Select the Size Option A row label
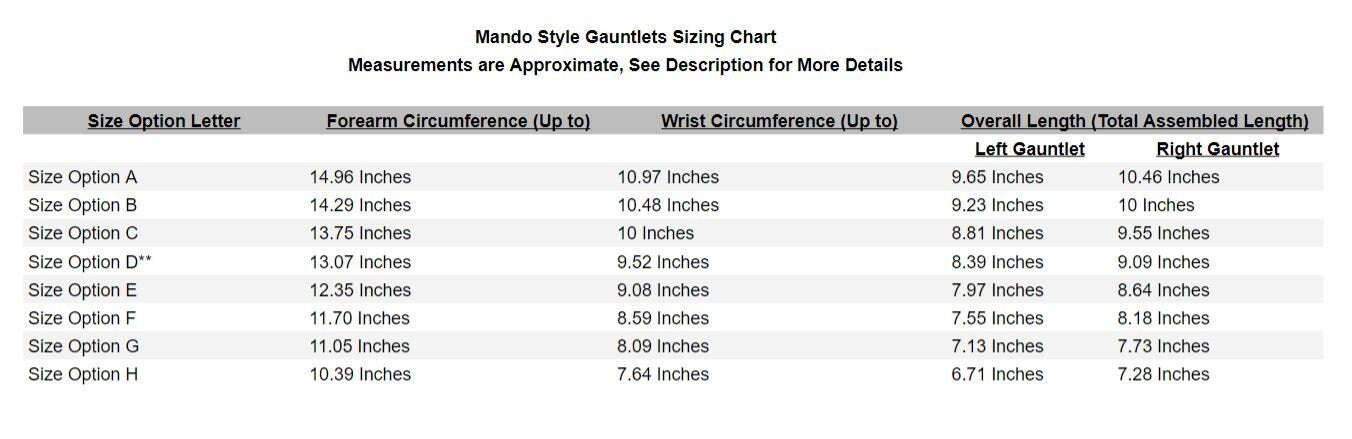Image resolution: width=1352 pixels, height=439 pixels. pyautogui.click(x=83, y=177)
